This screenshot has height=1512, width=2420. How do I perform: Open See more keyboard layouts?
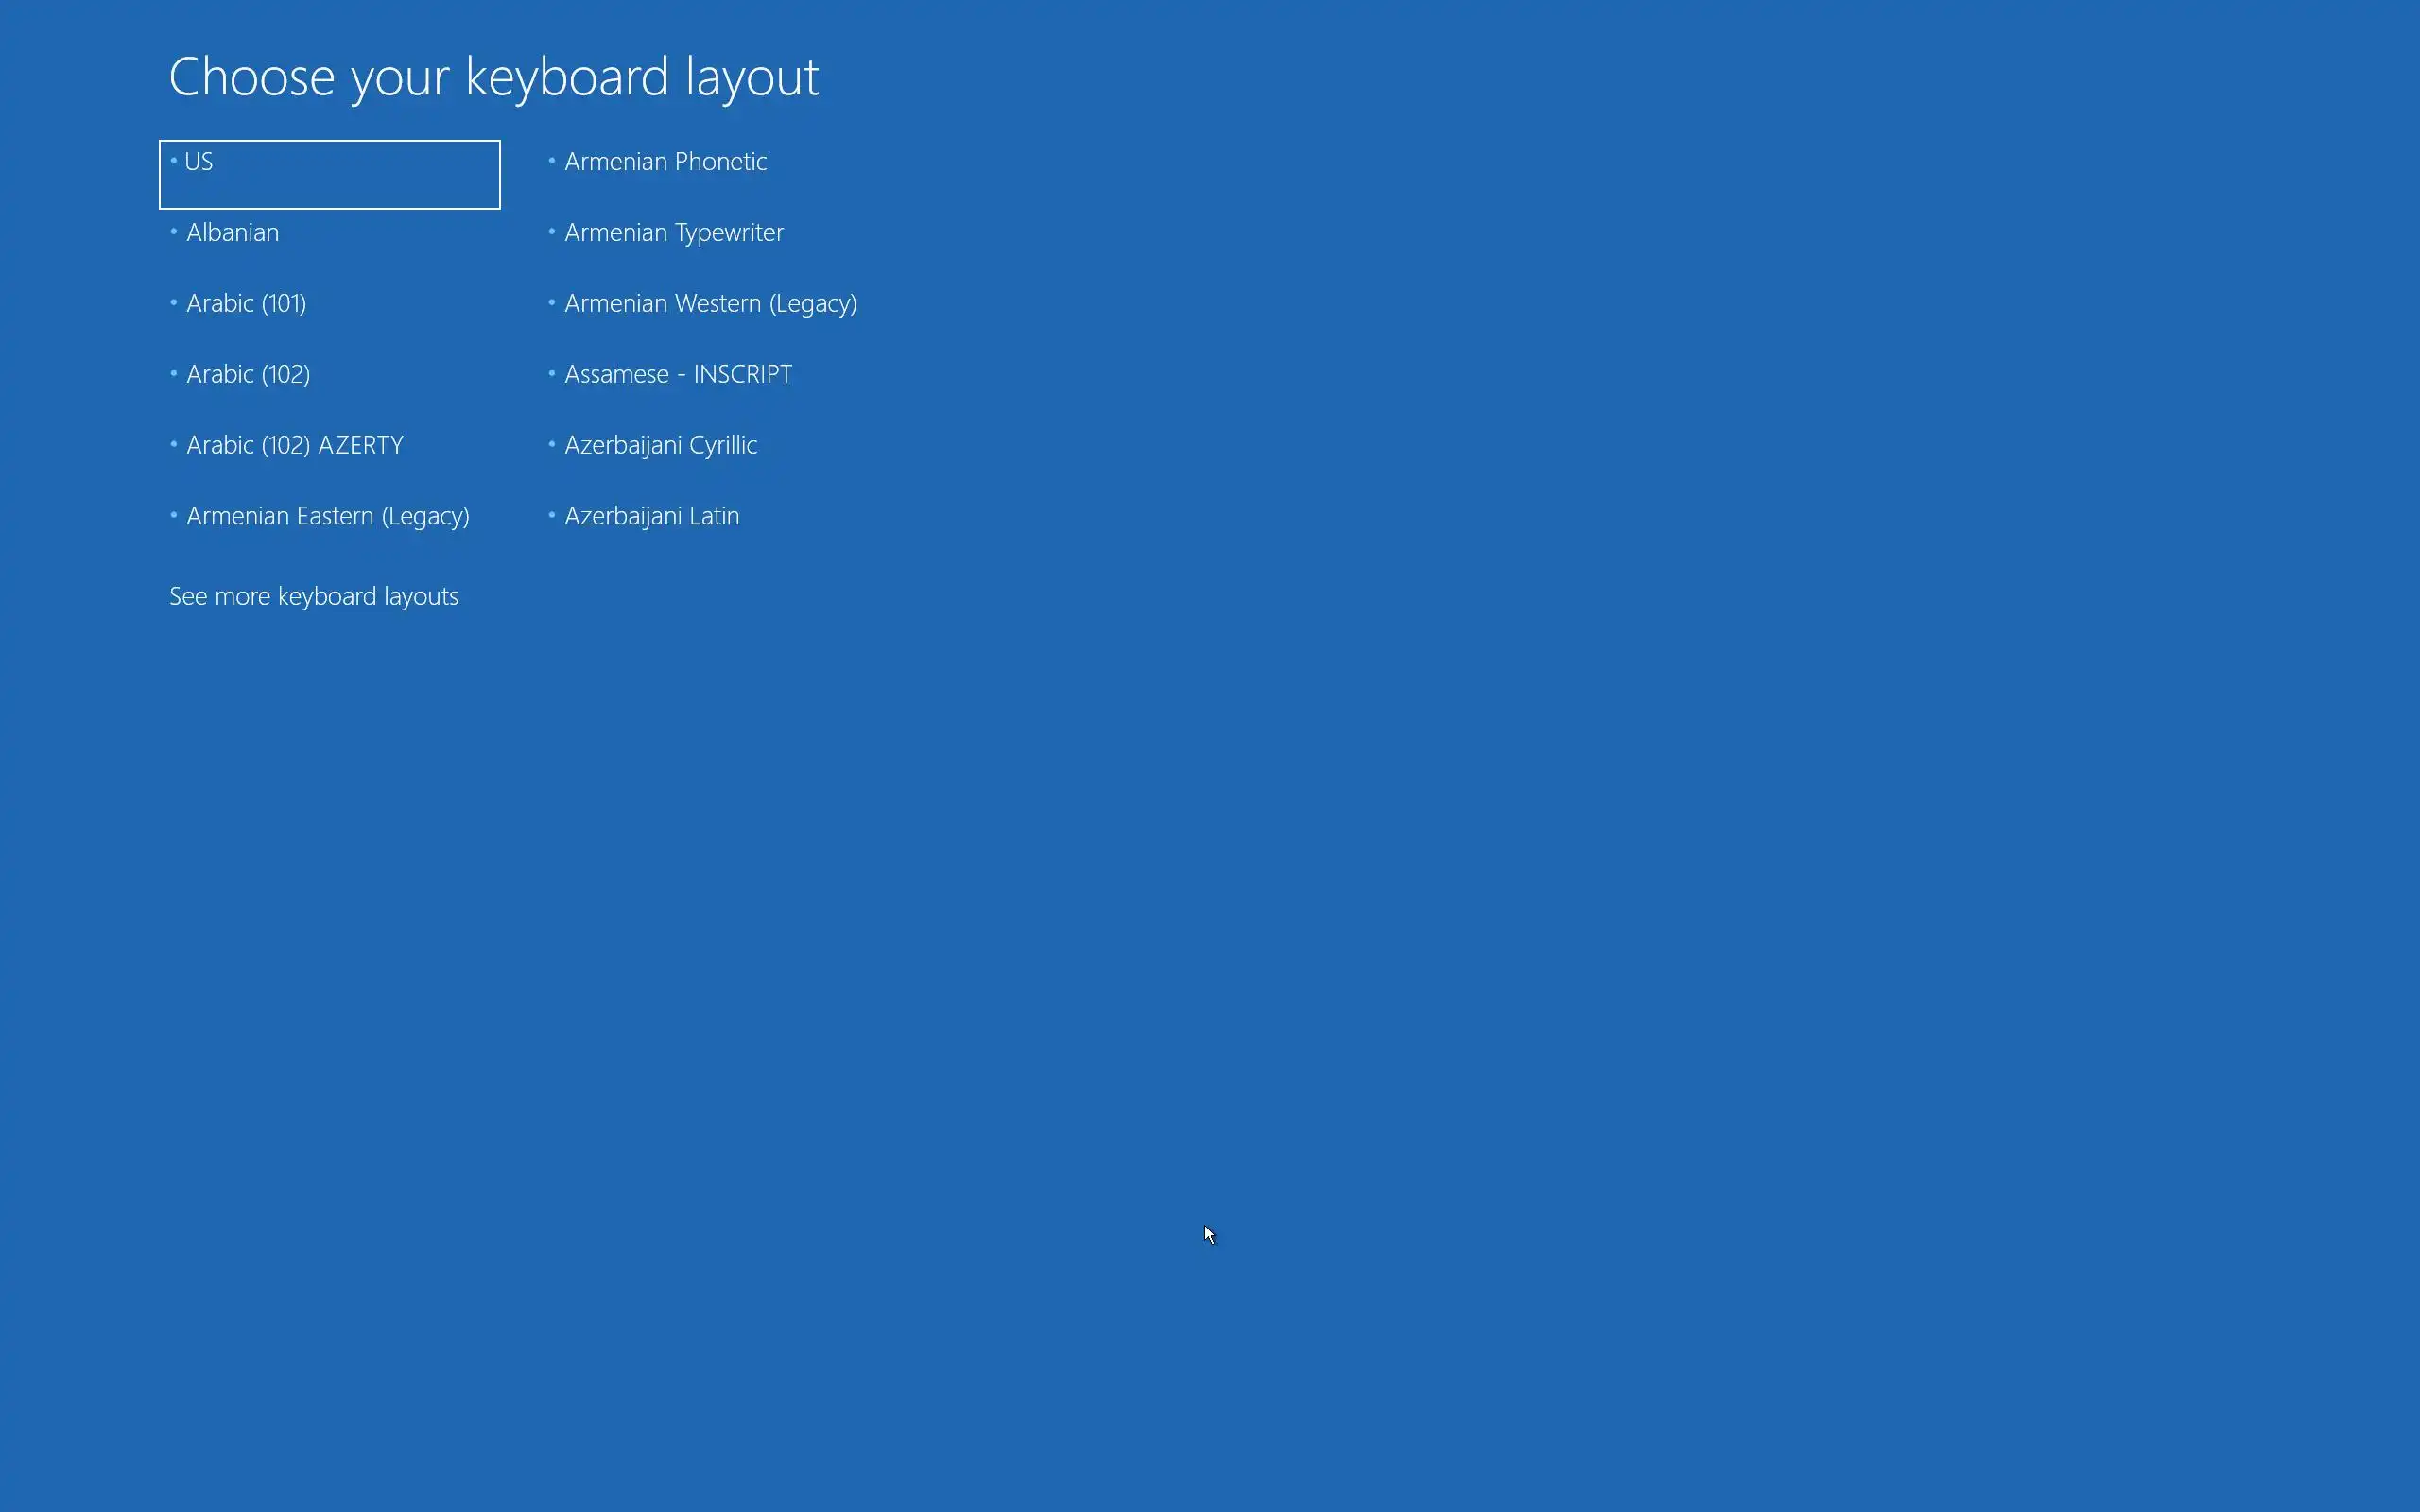pyautogui.click(x=313, y=597)
